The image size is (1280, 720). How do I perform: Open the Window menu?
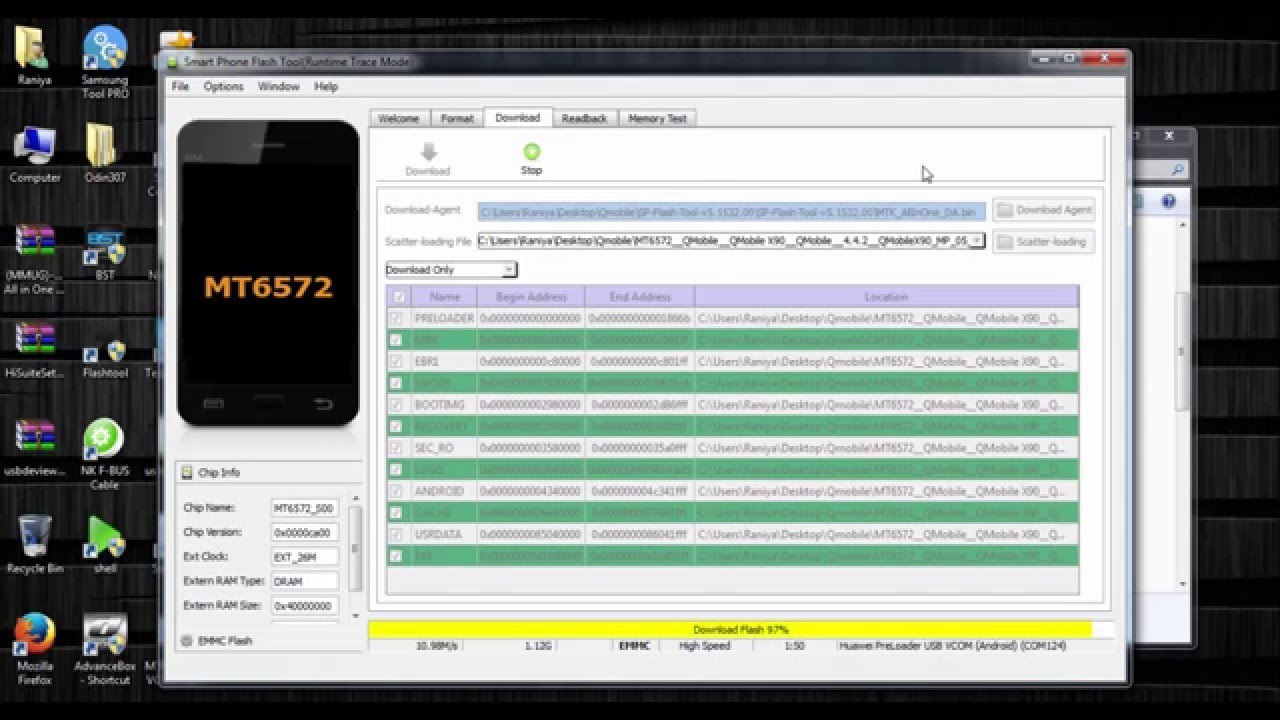click(278, 87)
